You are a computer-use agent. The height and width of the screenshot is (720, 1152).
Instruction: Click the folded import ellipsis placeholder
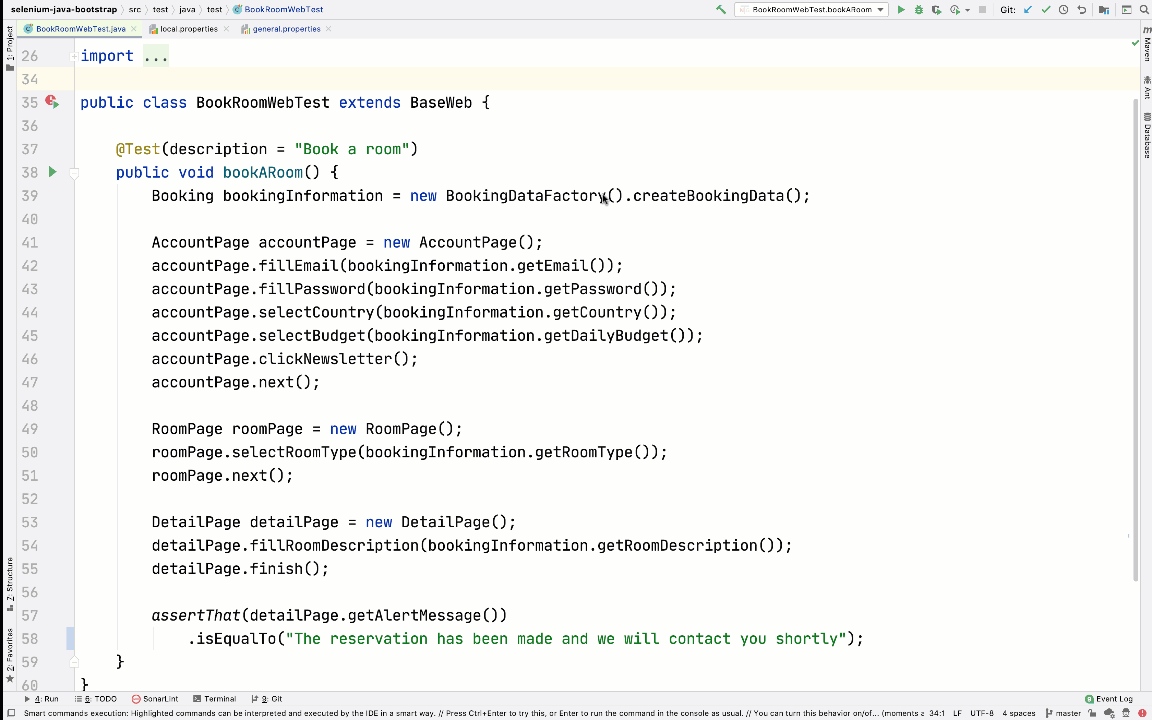[x=156, y=56]
